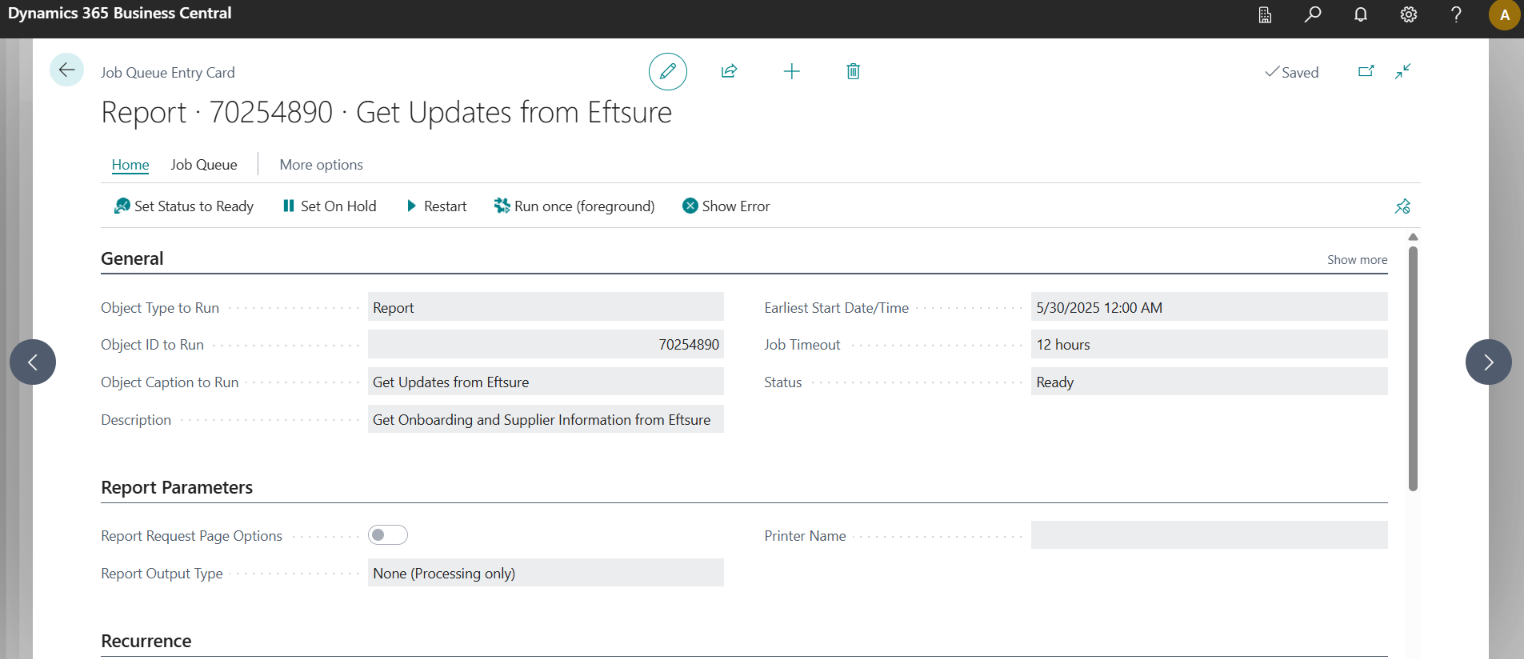The width and height of the screenshot is (1524, 659).
Task: Click the scrollbar up arrow
Action: tap(1413, 237)
